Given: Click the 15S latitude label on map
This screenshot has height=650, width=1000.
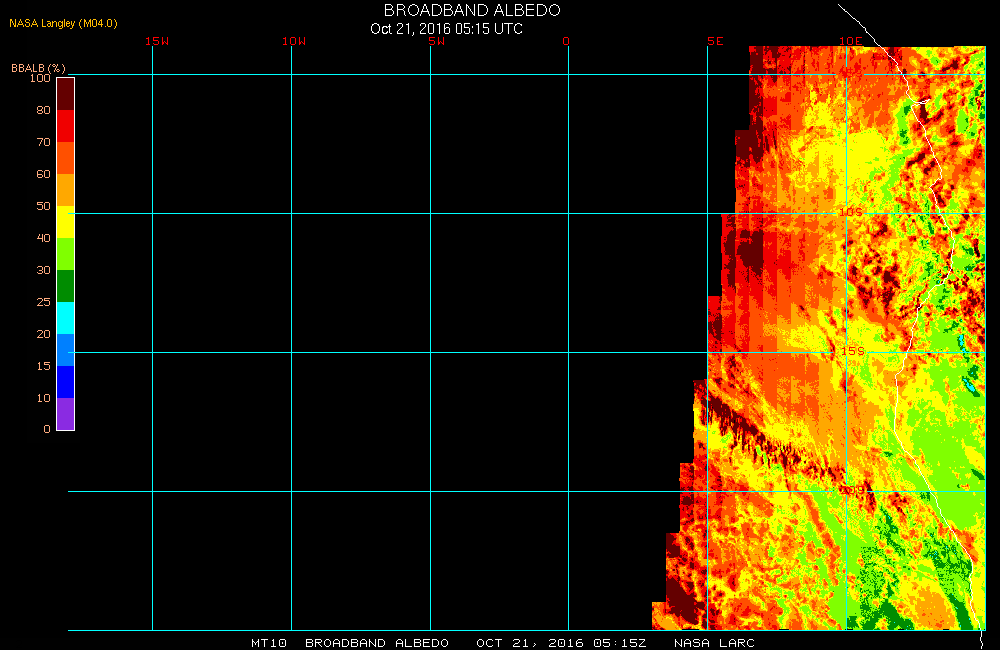Looking at the screenshot, I should pos(851,352).
